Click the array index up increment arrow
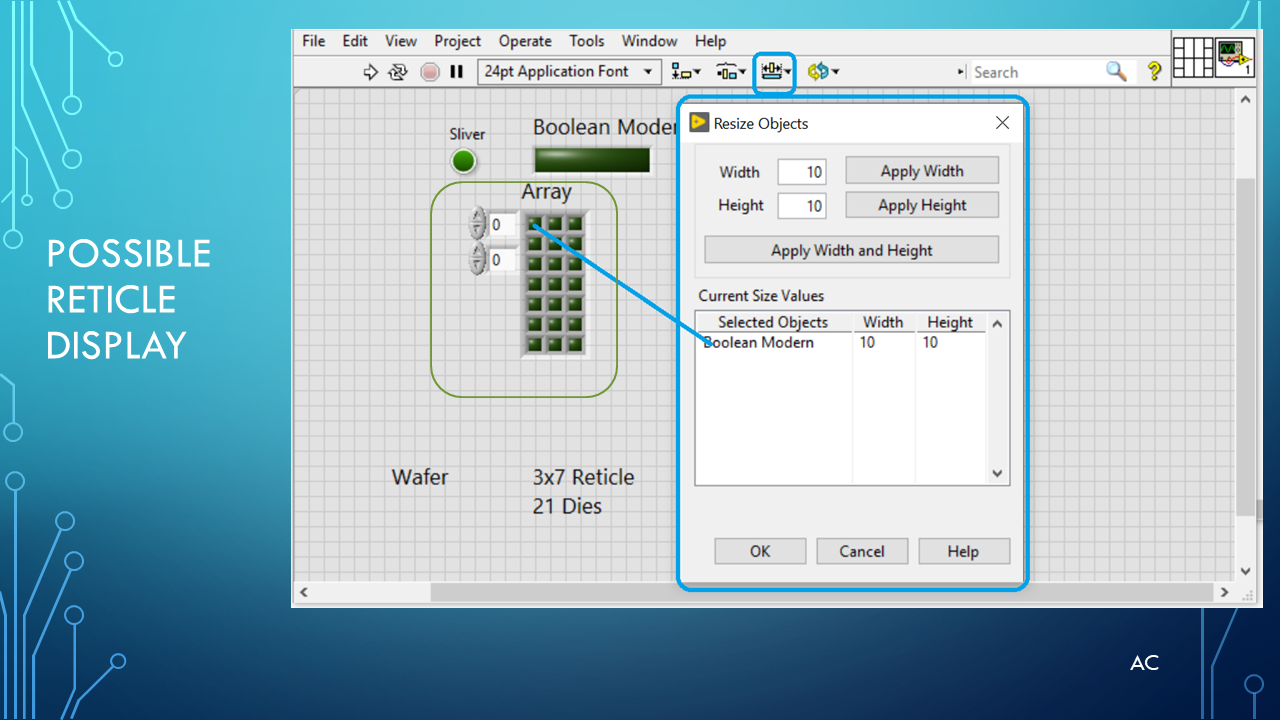 coord(477,218)
